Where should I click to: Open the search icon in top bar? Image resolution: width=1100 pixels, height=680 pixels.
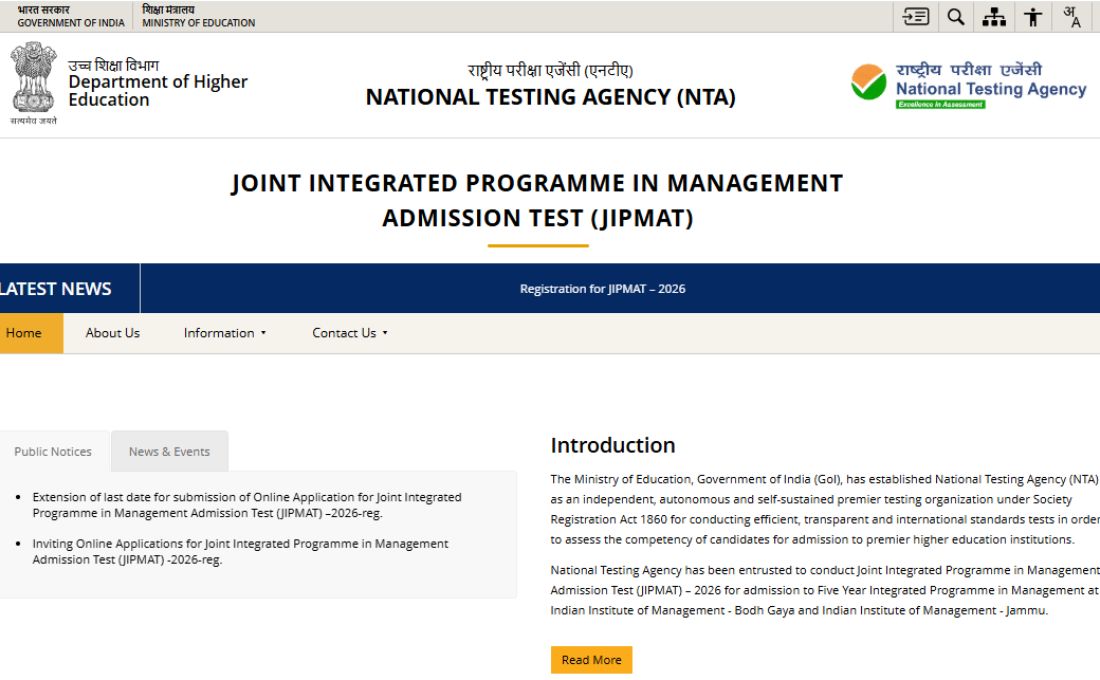coord(955,16)
